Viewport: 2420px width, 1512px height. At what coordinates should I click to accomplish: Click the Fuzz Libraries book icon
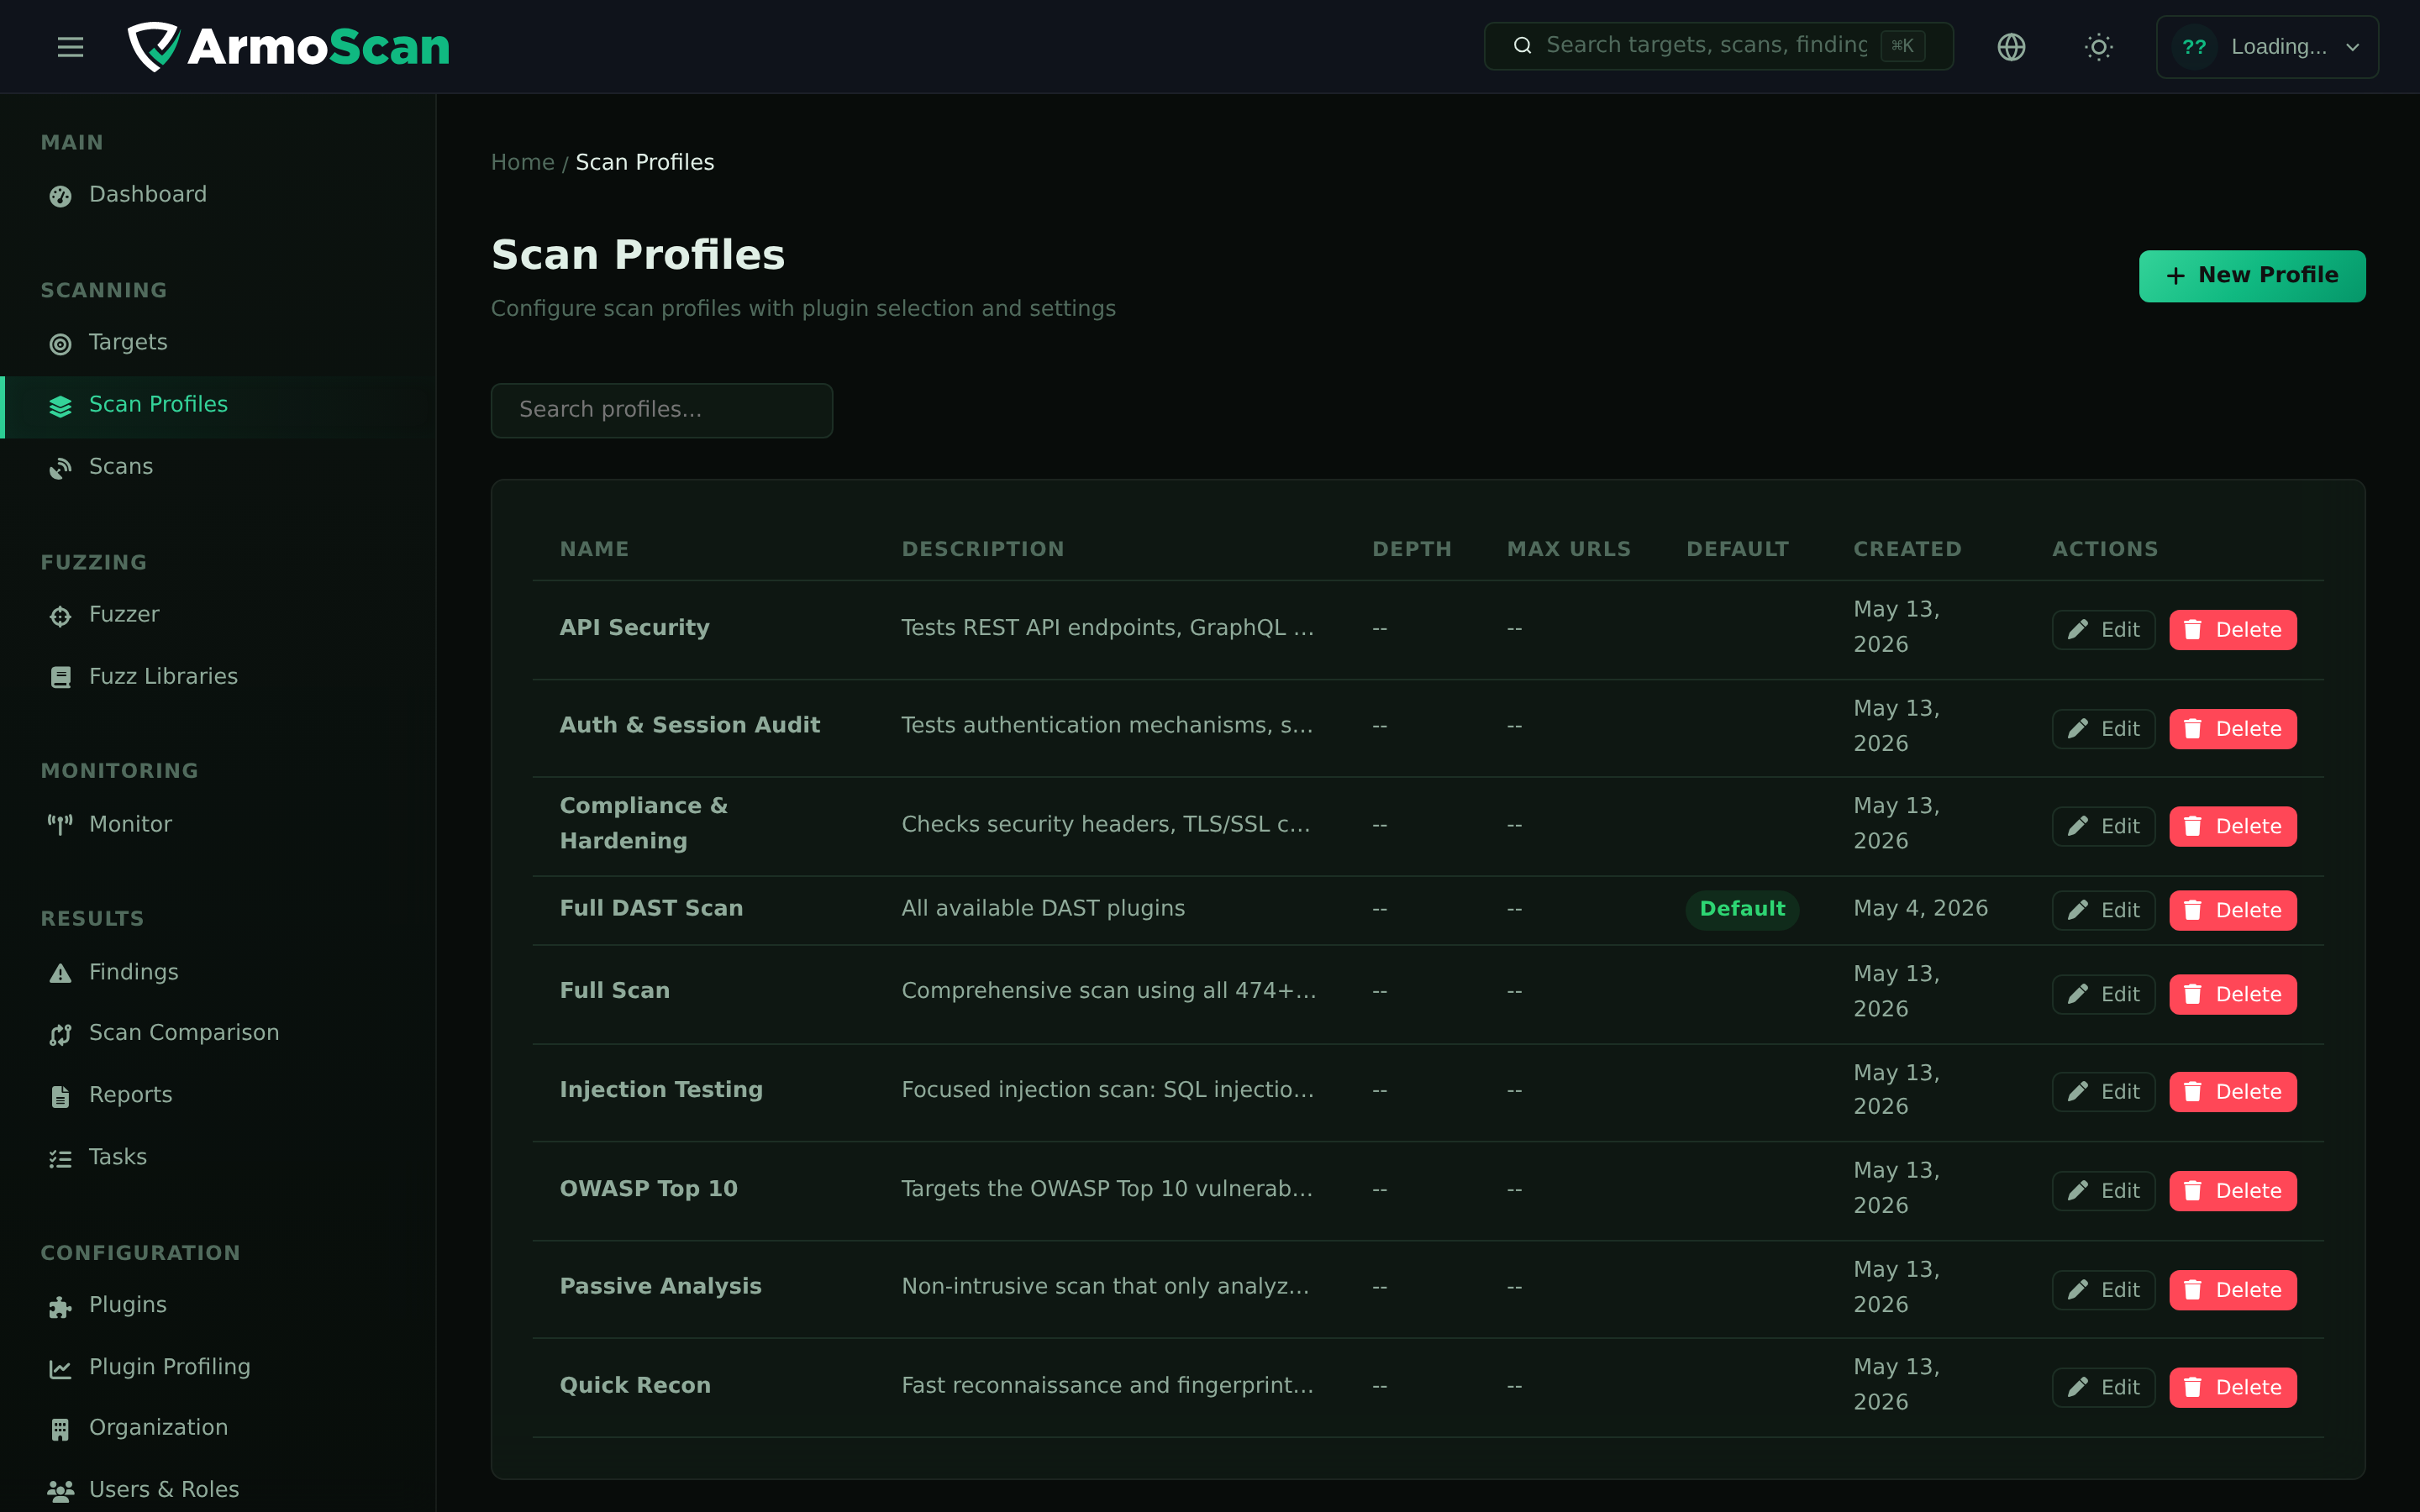pyautogui.click(x=61, y=678)
